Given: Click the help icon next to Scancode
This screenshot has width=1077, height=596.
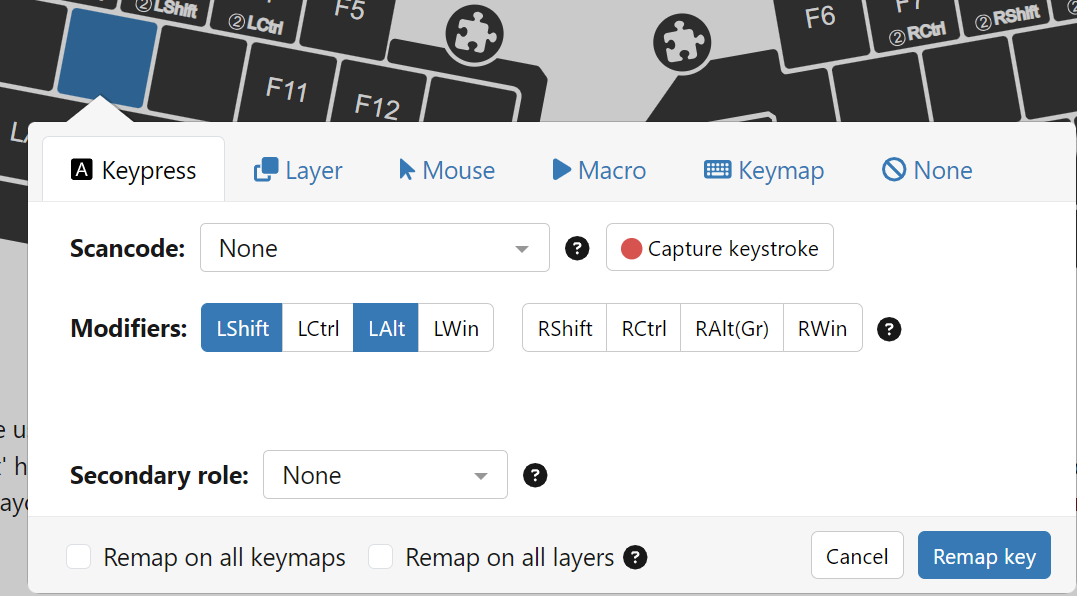Looking at the screenshot, I should click(x=577, y=248).
